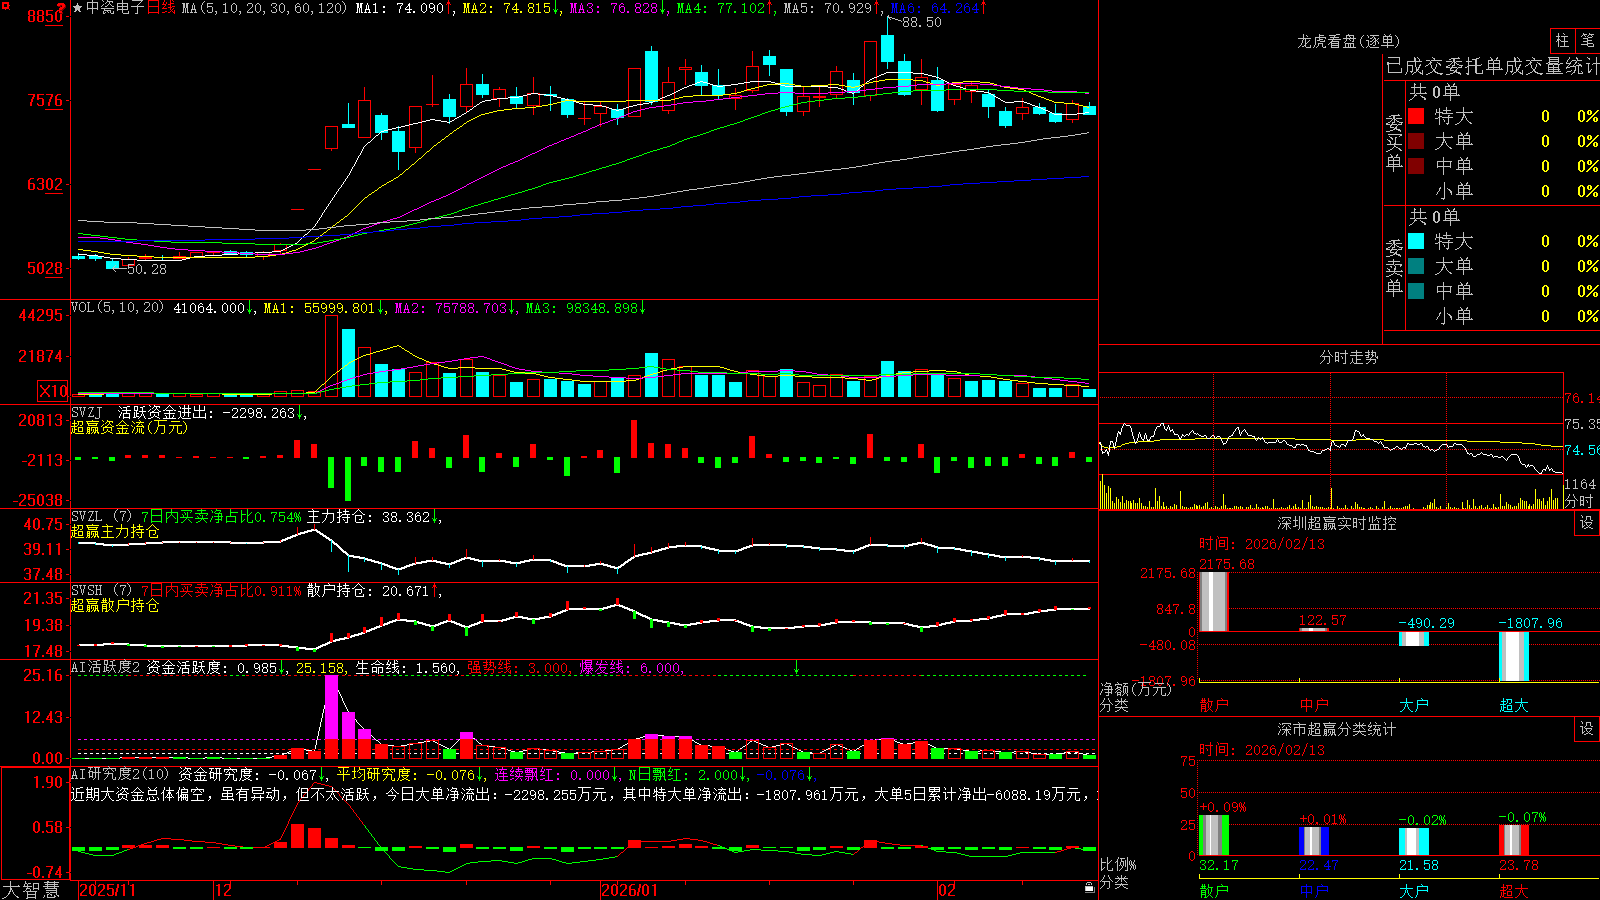Screen dimensions: 1600x900
Task: Click the 深市超赢分类统计 panel title
Action: pyautogui.click(x=1336, y=729)
